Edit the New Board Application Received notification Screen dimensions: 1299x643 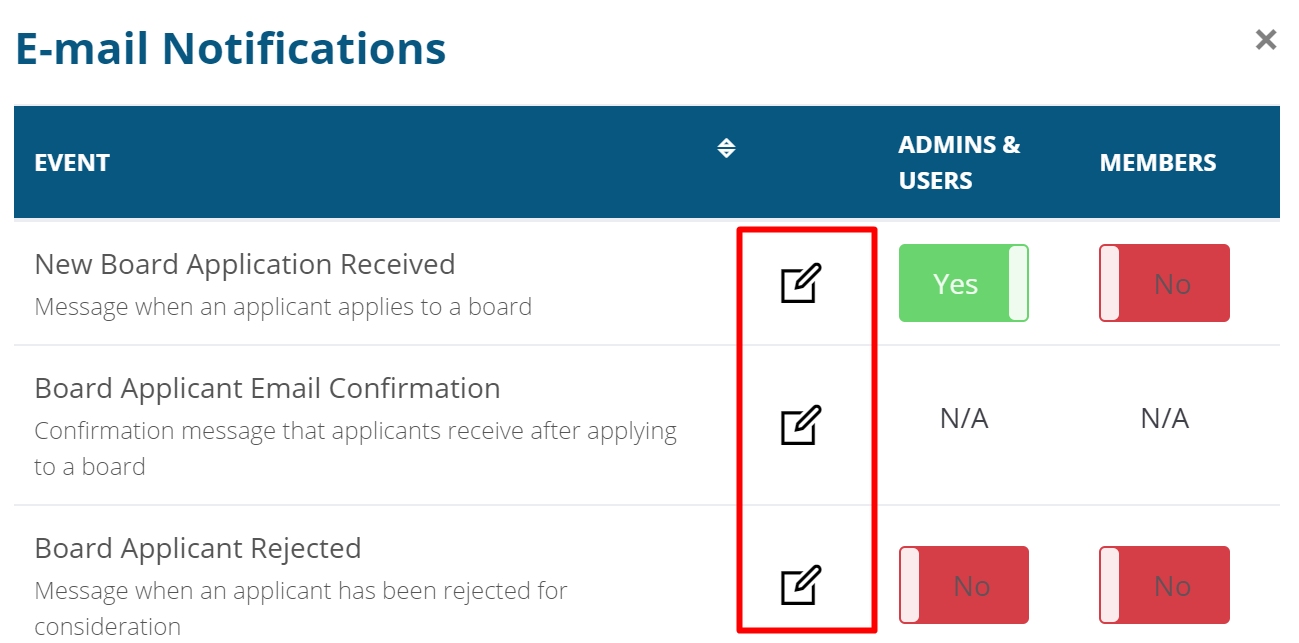tap(800, 284)
